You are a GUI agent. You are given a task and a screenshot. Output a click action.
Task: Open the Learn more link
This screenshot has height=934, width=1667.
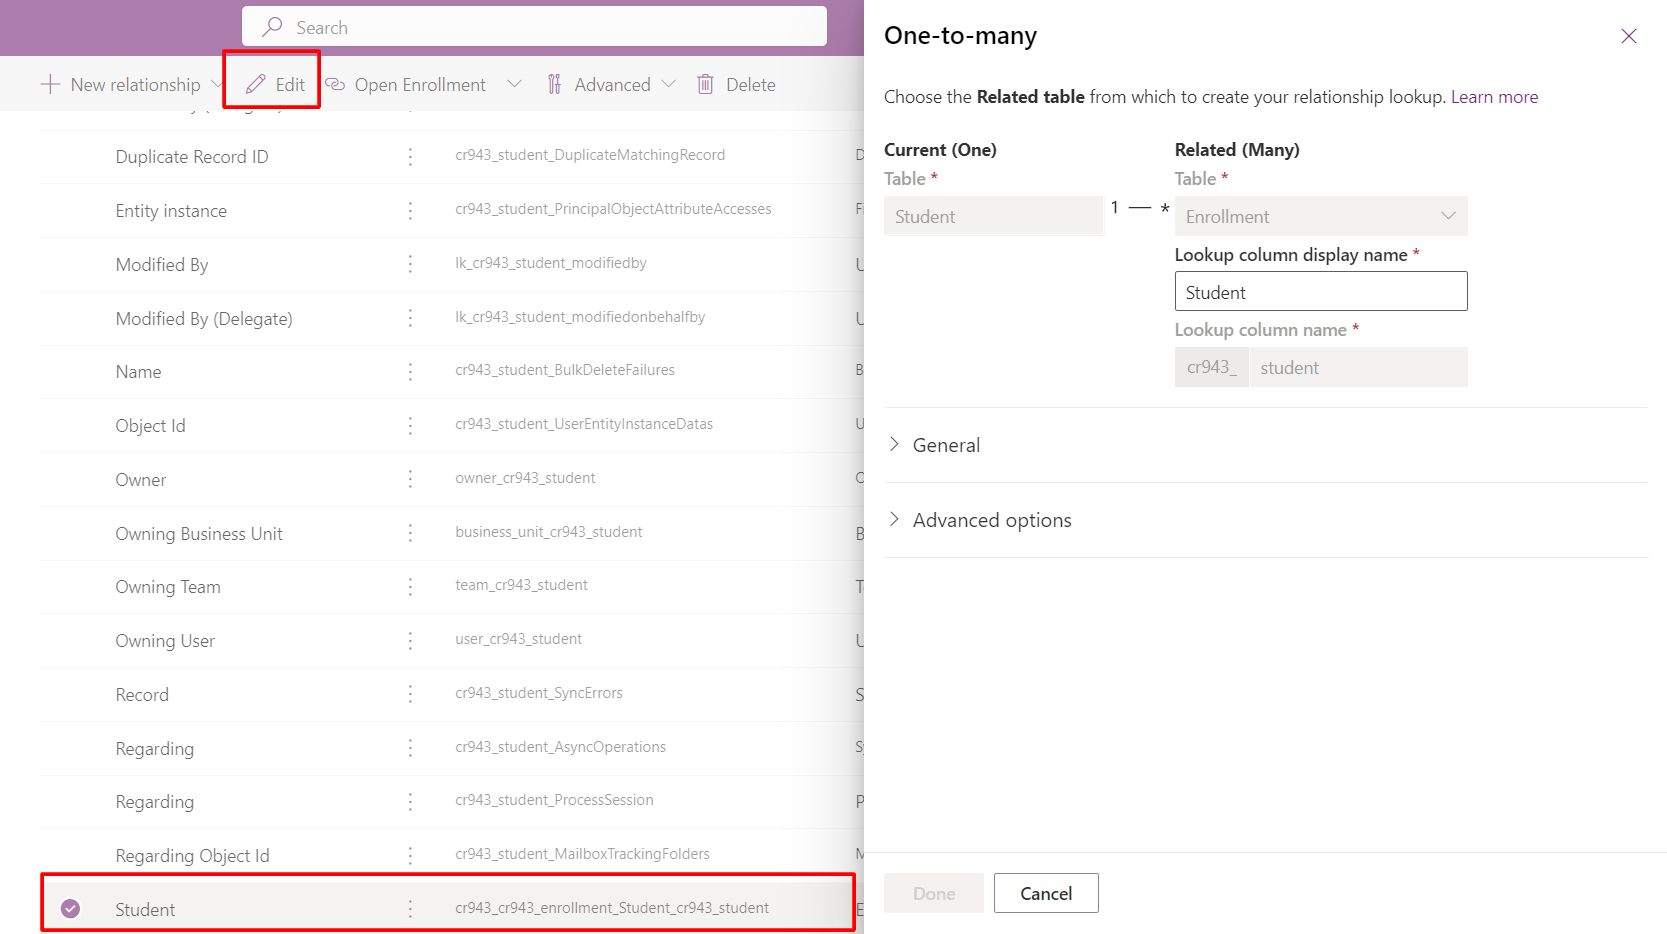pos(1494,97)
